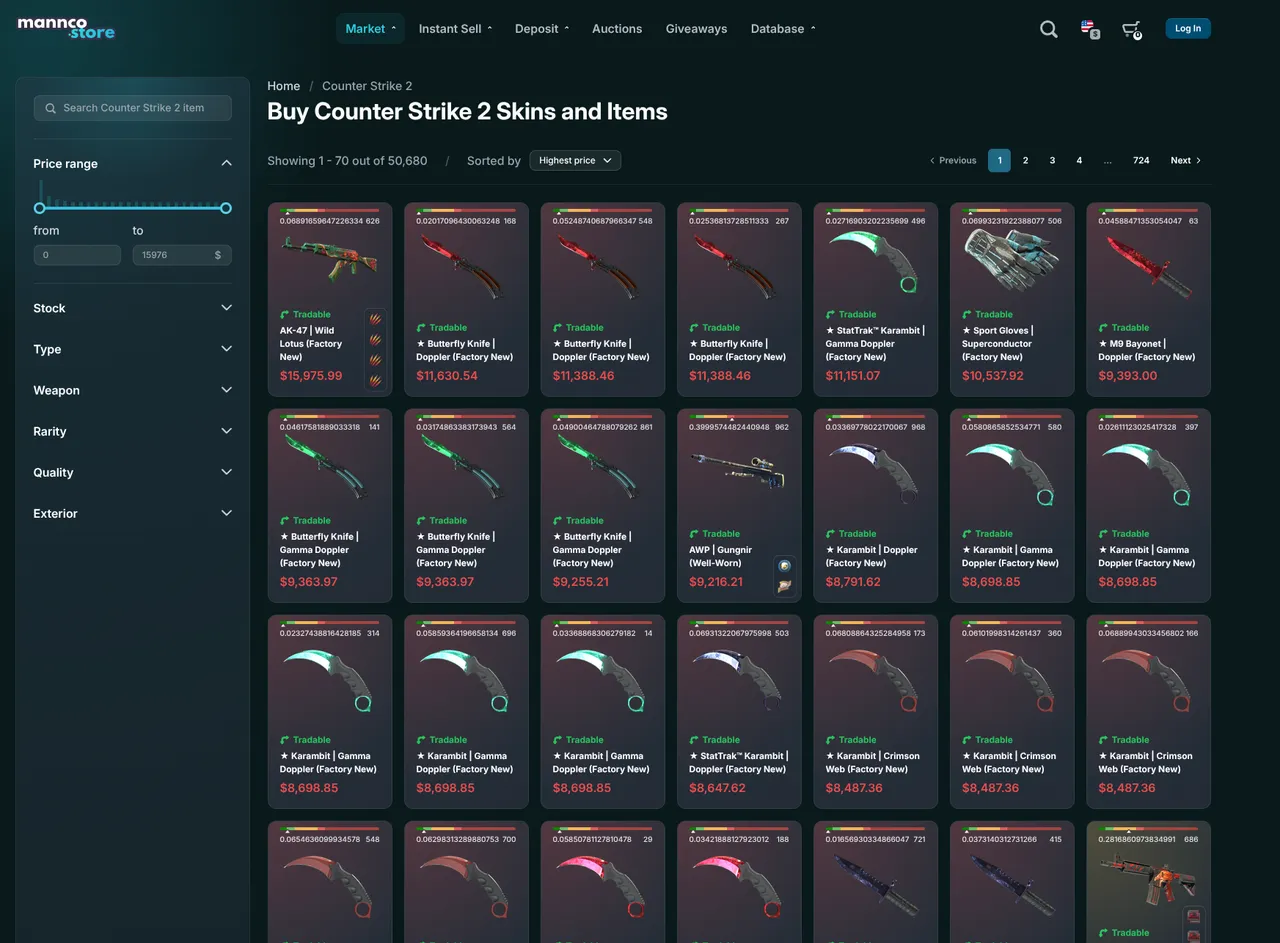1280x943 pixels.
Task: Go to the Previous results page
Action: (x=953, y=160)
